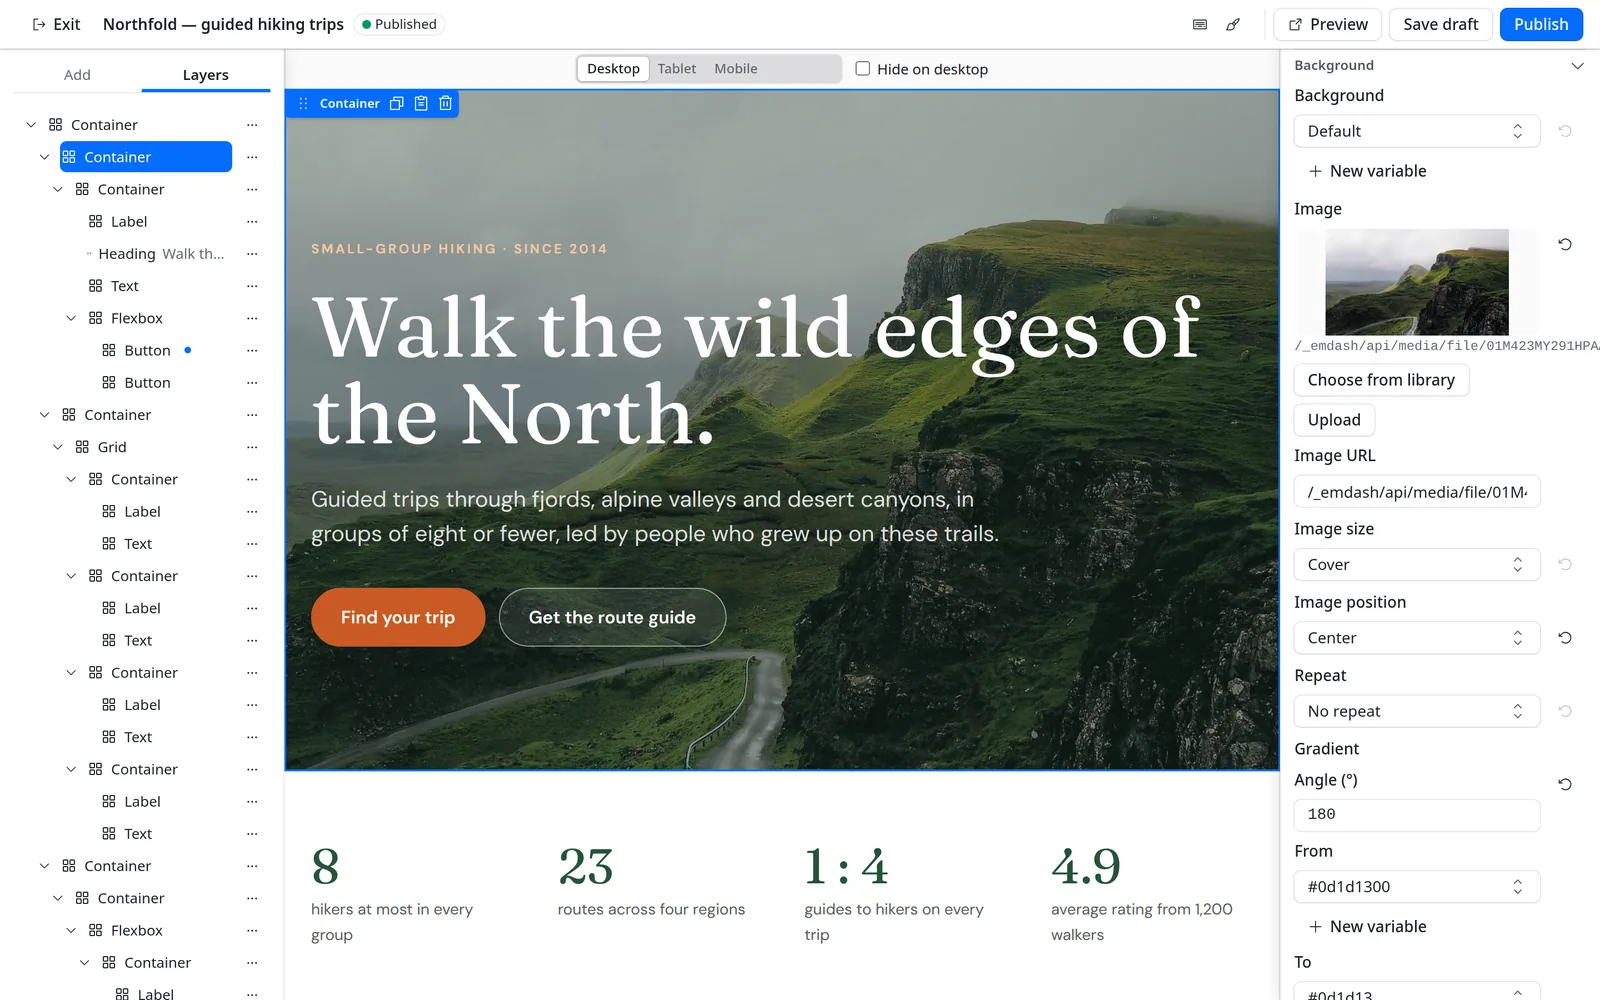Tick the Hide on desktop checkbox
The image size is (1600, 1000).
click(x=863, y=69)
